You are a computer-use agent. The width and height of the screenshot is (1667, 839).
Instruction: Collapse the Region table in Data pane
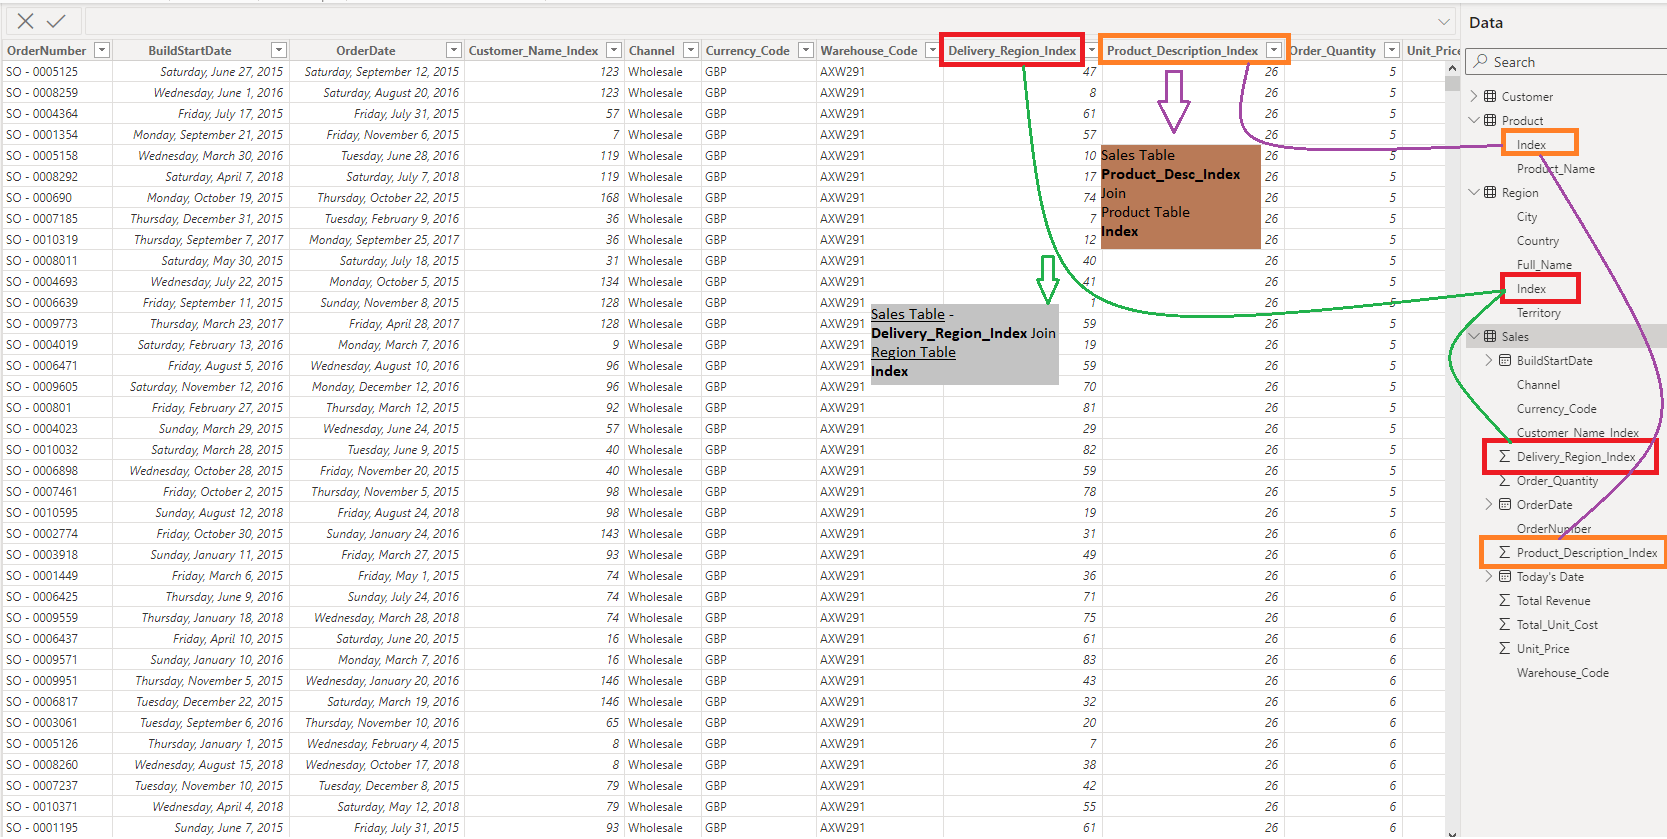[x=1474, y=193]
